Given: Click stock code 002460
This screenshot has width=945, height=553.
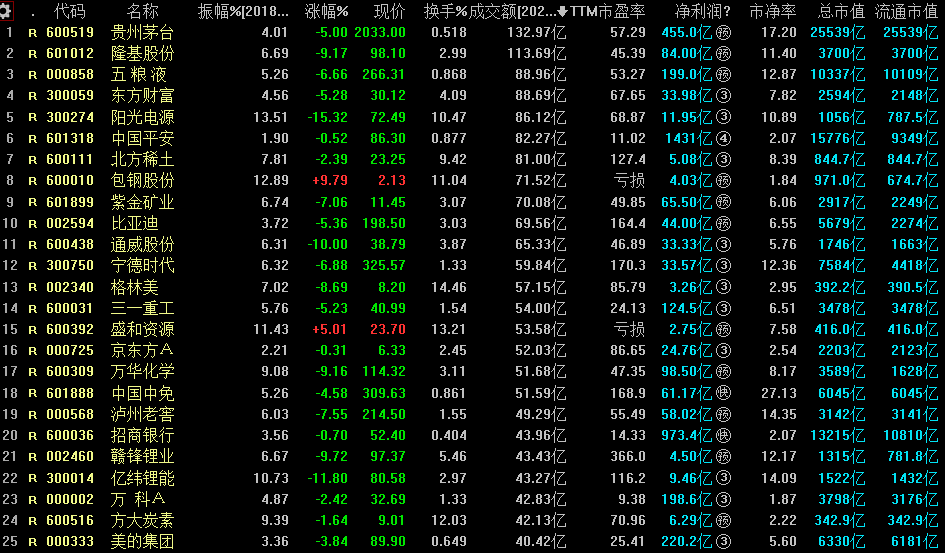Looking at the screenshot, I should click(70, 457).
